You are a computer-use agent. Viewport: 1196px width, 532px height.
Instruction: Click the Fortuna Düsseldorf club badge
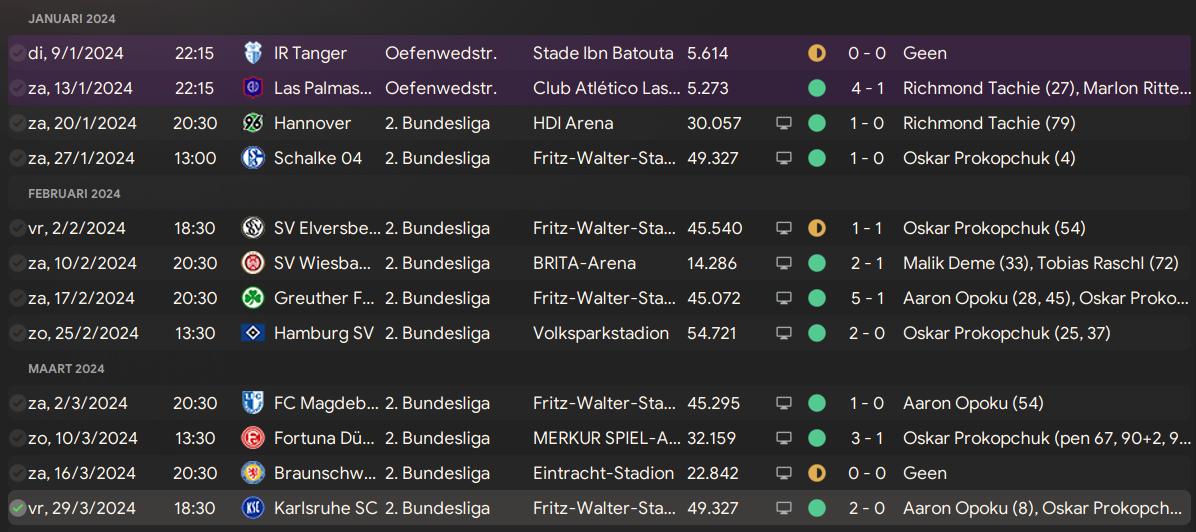click(252, 438)
